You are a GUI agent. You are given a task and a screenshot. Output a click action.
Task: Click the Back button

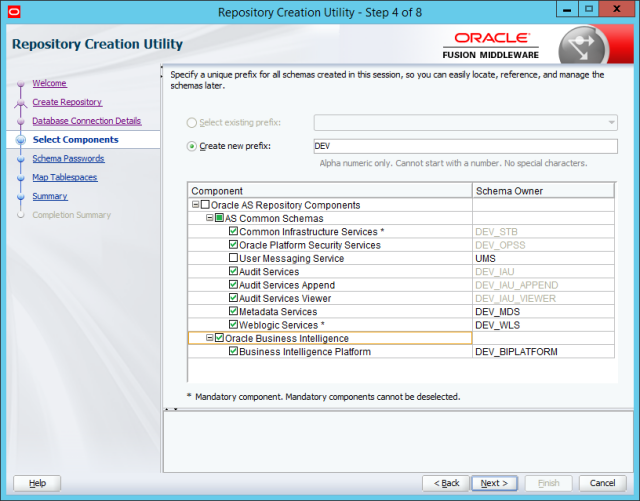tap(446, 483)
